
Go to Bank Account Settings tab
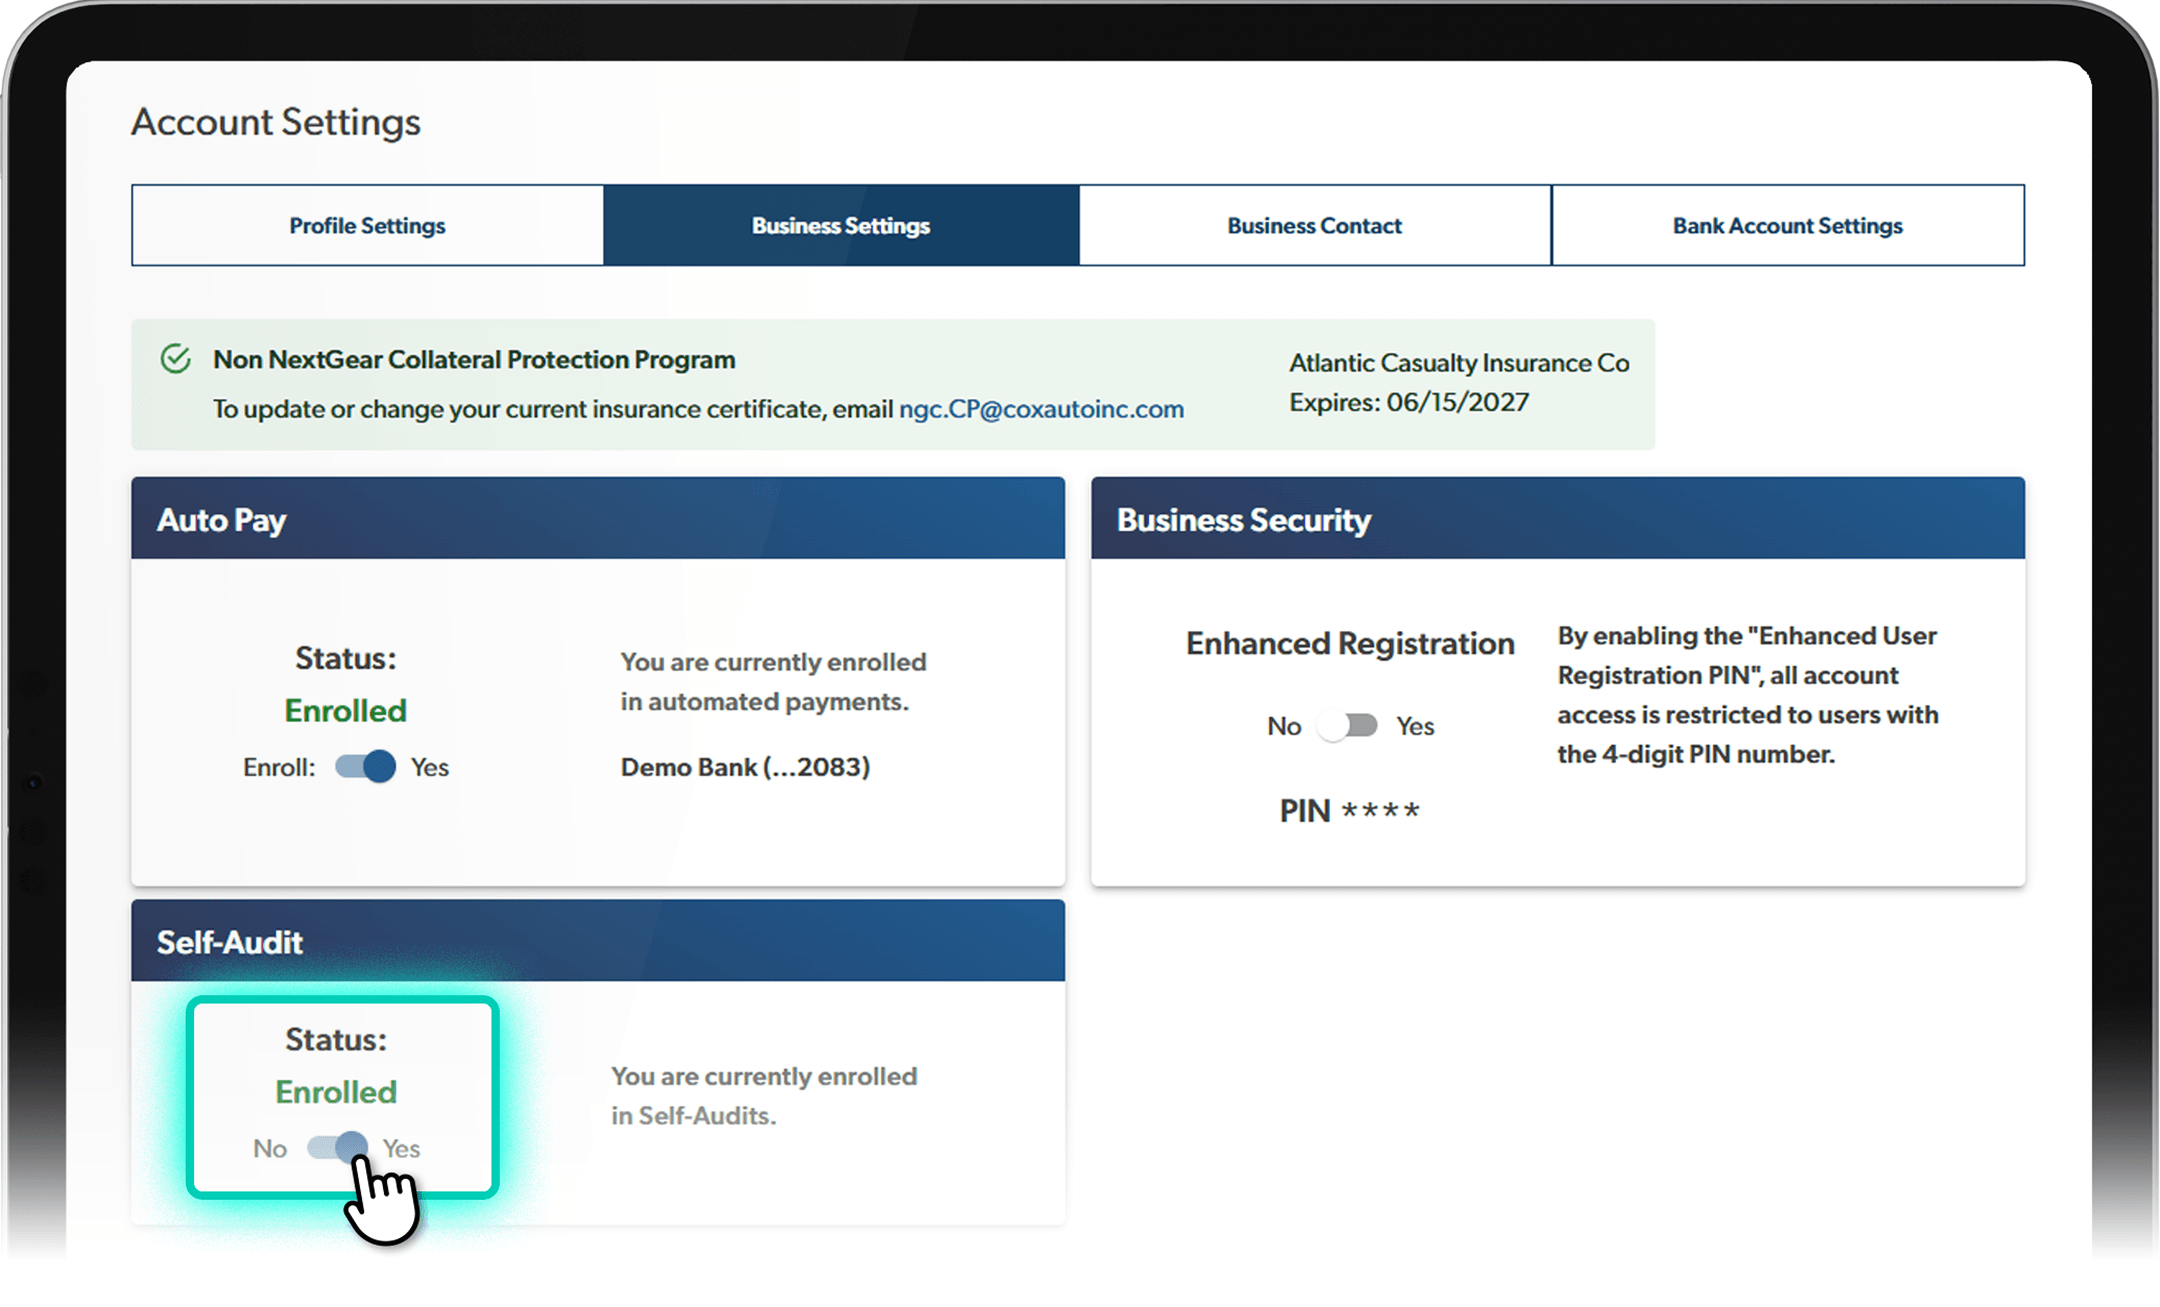tap(1788, 225)
